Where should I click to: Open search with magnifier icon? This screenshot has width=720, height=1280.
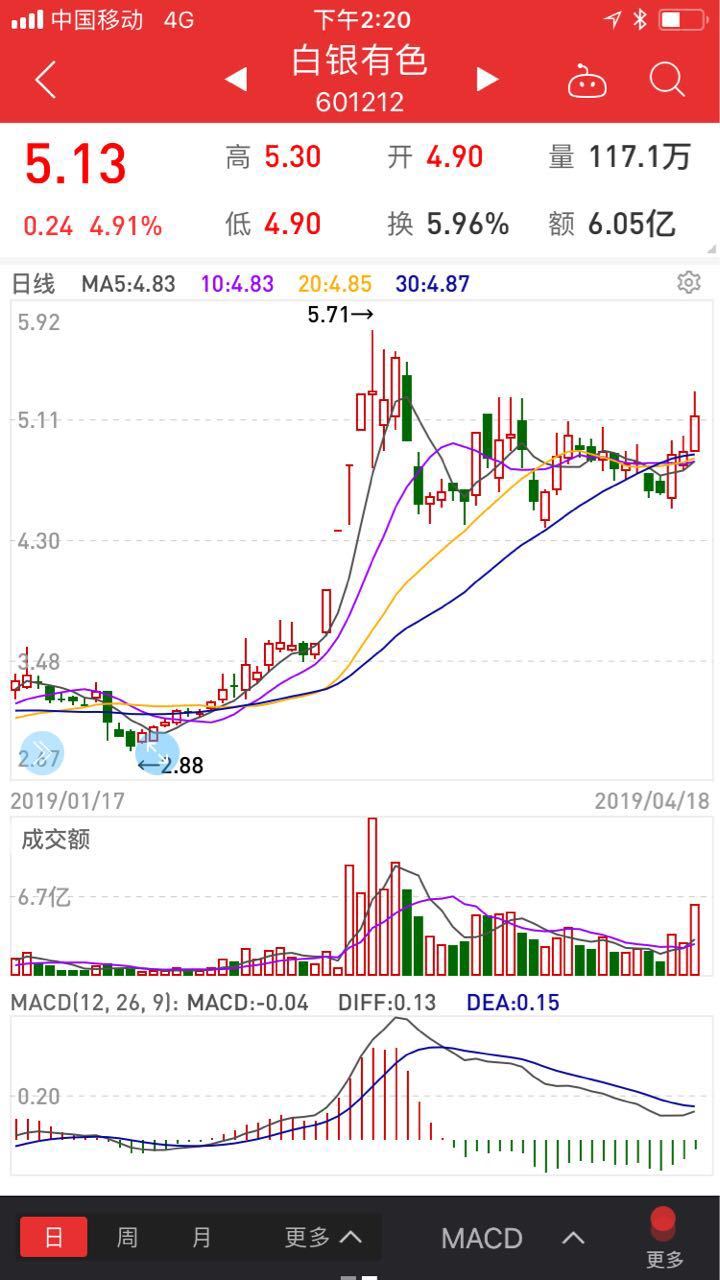coord(666,79)
